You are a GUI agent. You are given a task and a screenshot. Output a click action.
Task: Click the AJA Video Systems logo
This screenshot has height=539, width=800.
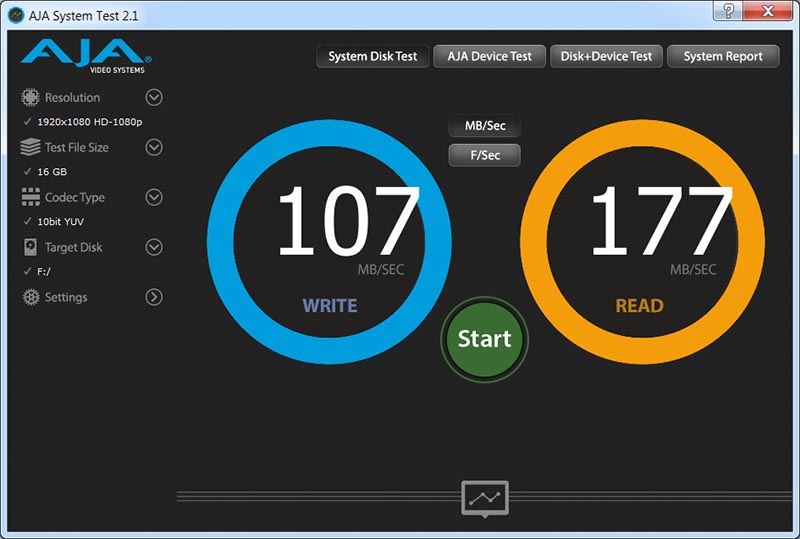click(x=86, y=56)
